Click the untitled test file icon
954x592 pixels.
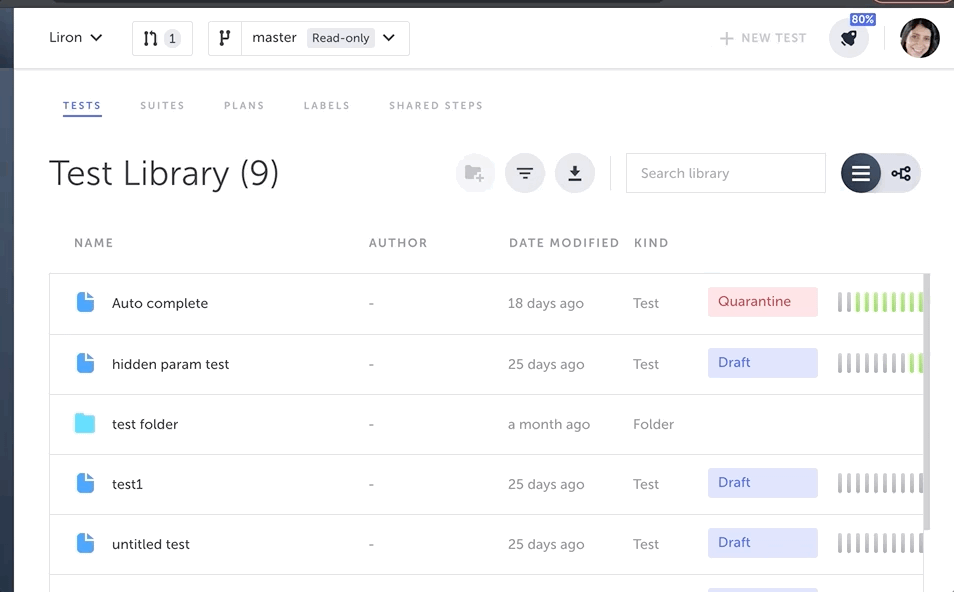coord(85,543)
